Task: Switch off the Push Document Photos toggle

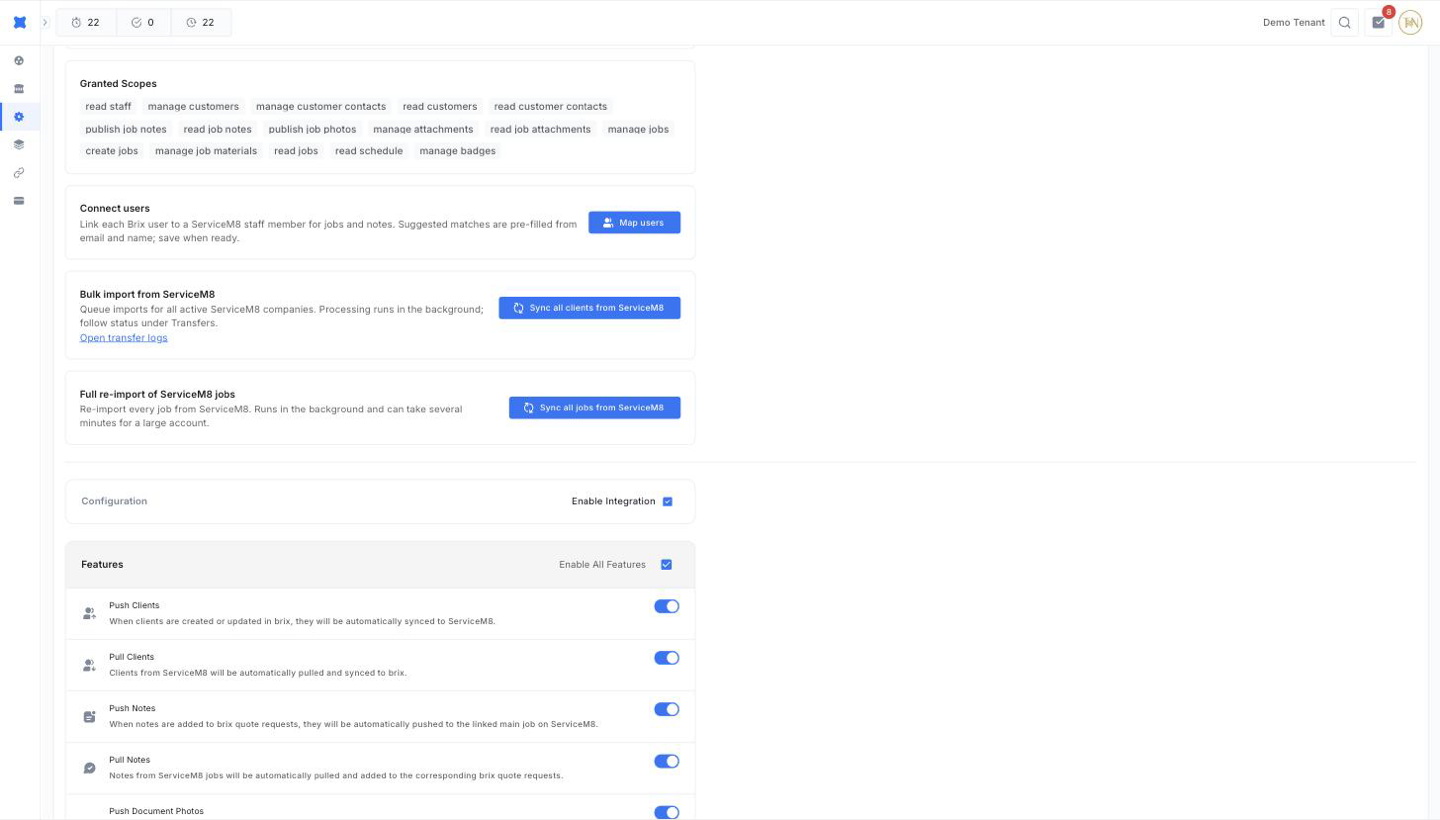Action: click(667, 813)
